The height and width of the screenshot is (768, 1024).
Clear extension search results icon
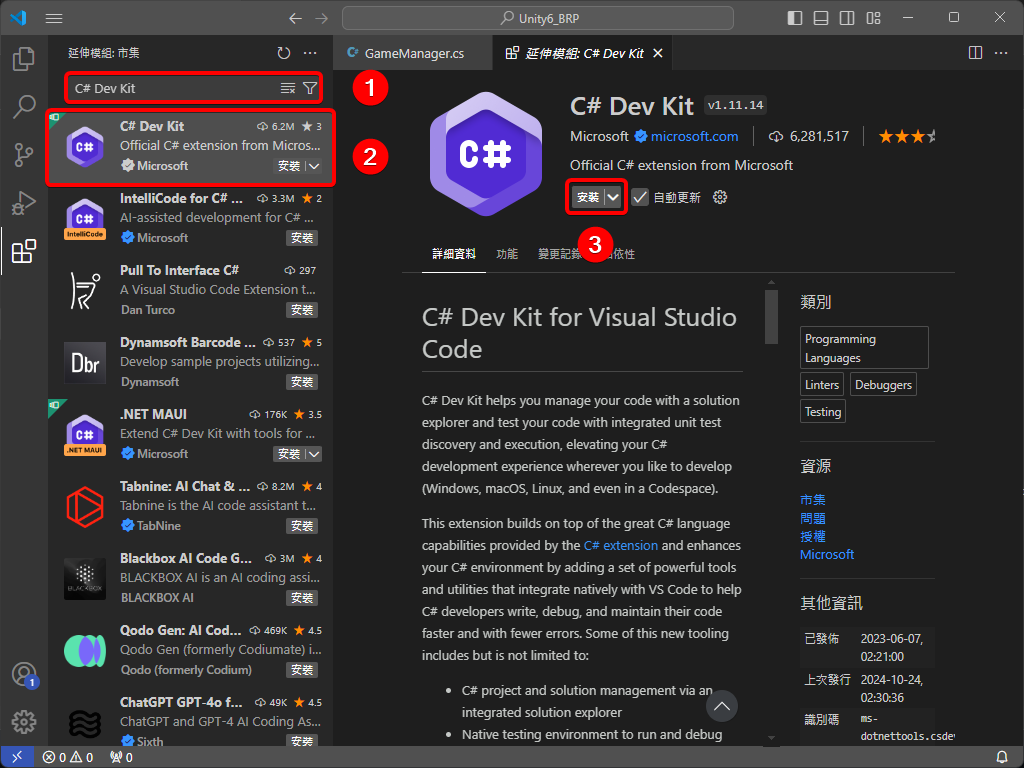[x=288, y=88]
